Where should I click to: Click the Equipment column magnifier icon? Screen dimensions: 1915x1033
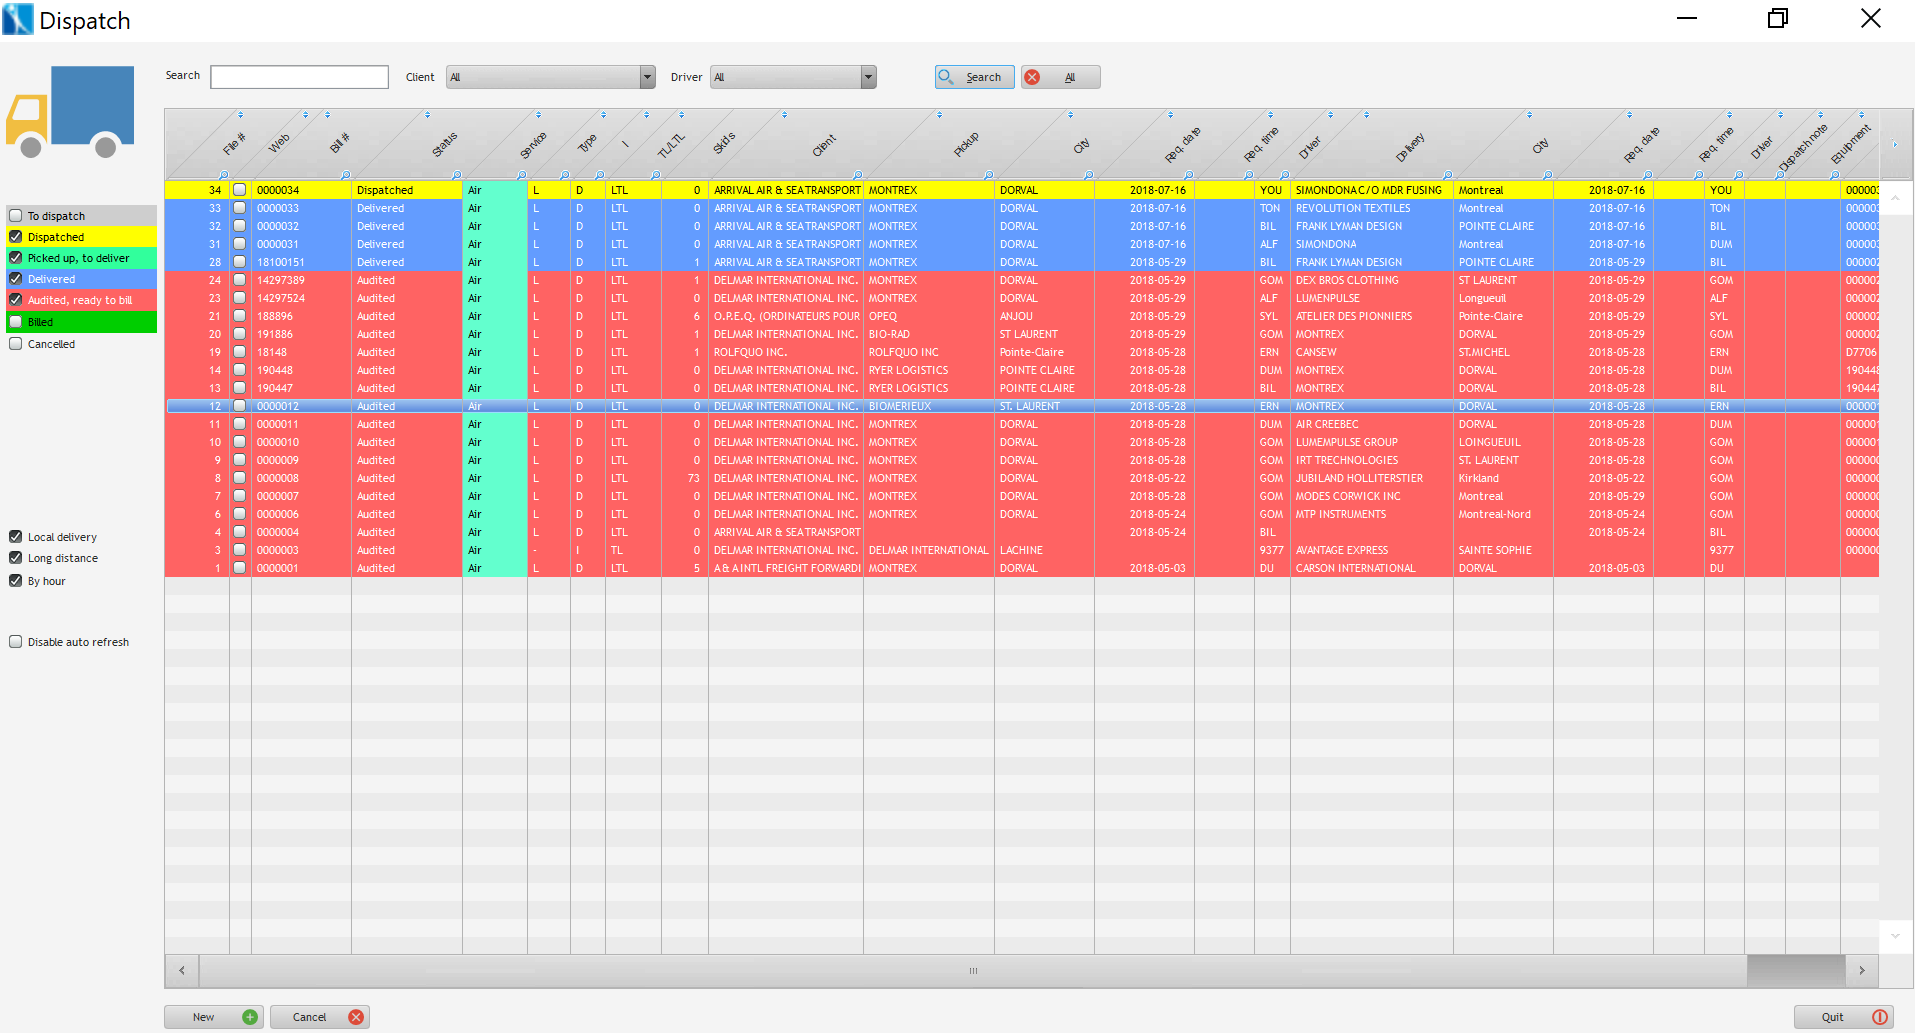(x=1835, y=176)
